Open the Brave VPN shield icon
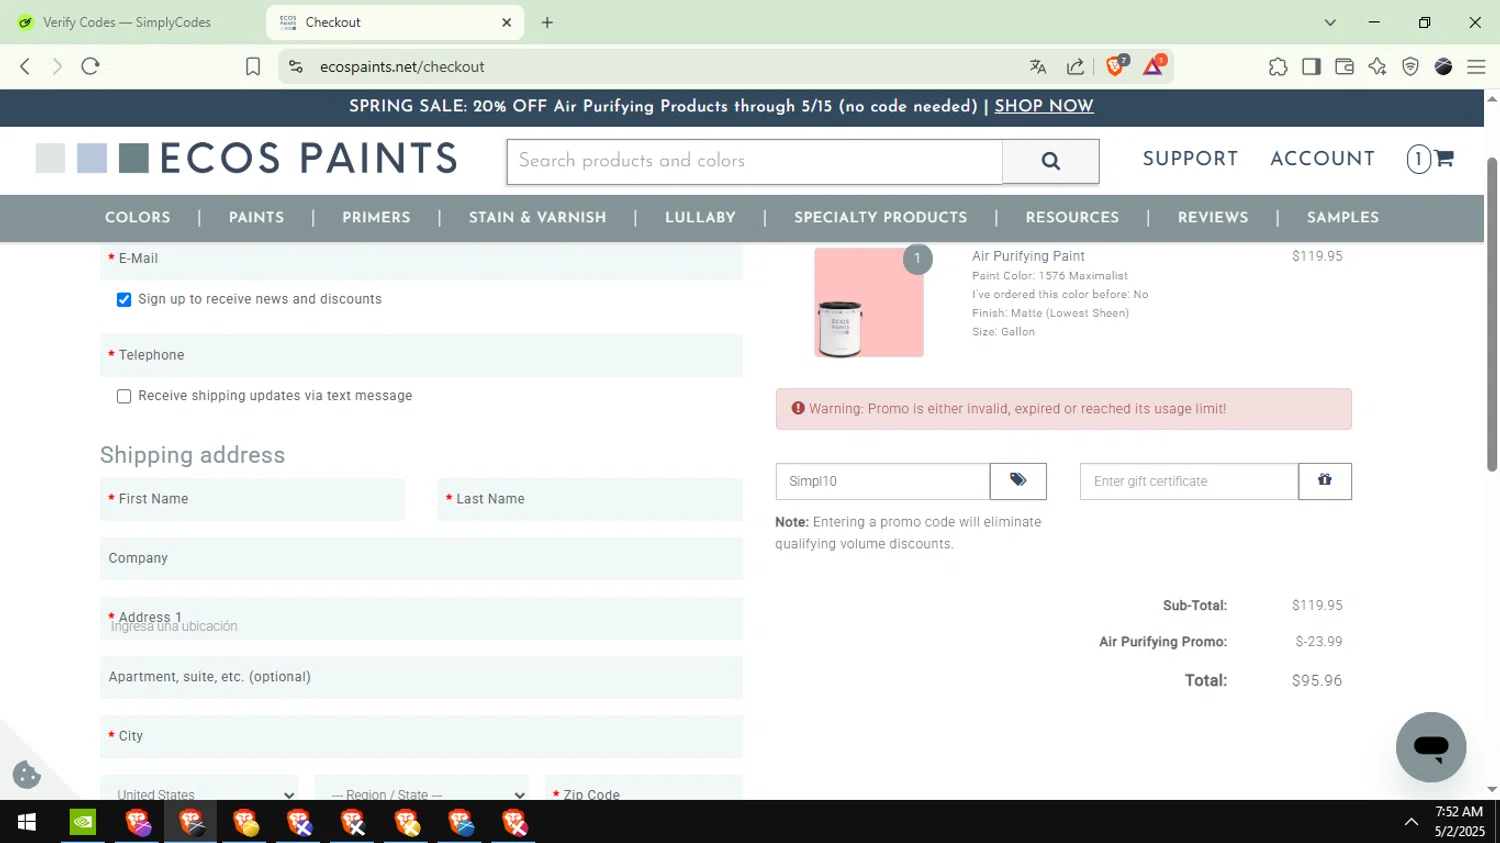Image resolution: width=1500 pixels, height=843 pixels. click(1410, 66)
